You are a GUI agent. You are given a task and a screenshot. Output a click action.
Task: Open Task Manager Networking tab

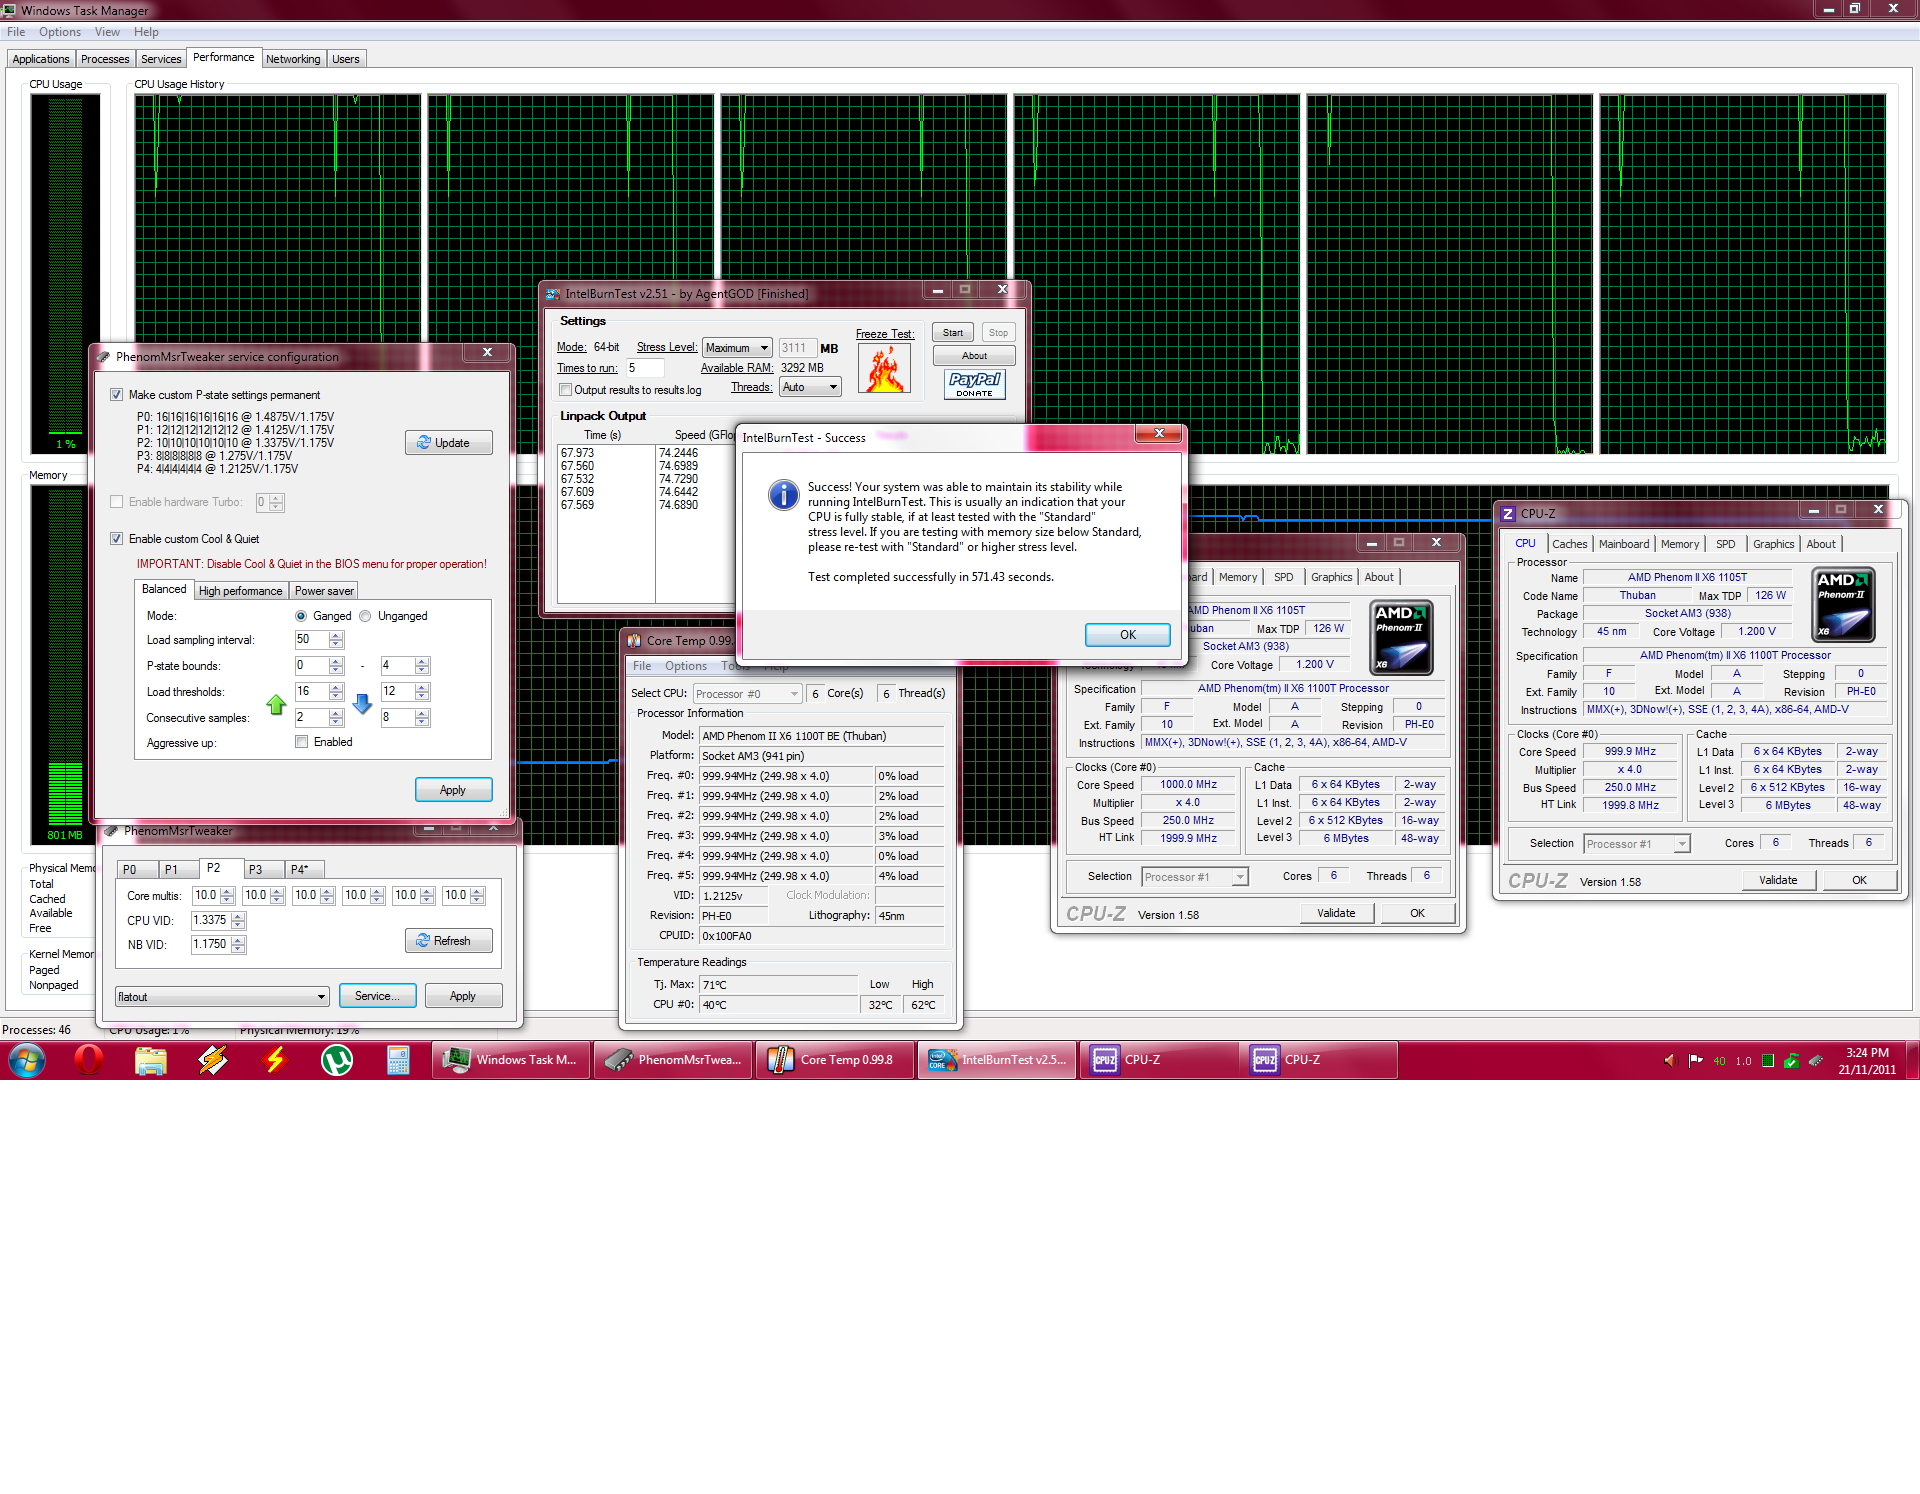293,59
